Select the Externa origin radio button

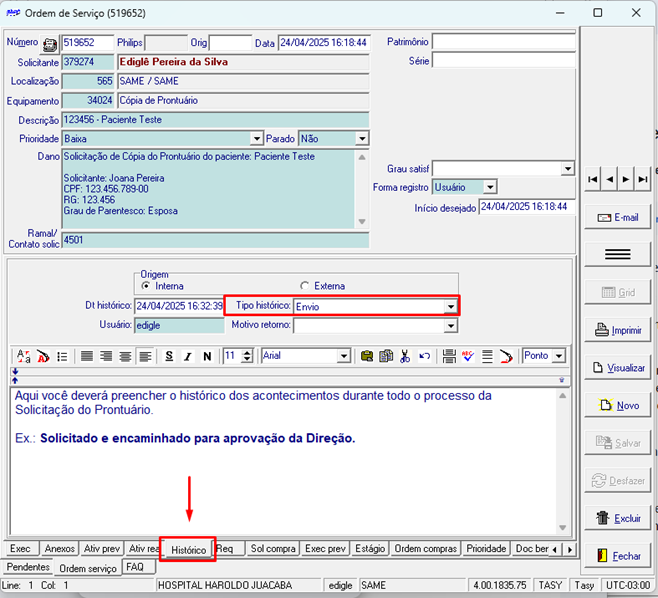(x=304, y=286)
